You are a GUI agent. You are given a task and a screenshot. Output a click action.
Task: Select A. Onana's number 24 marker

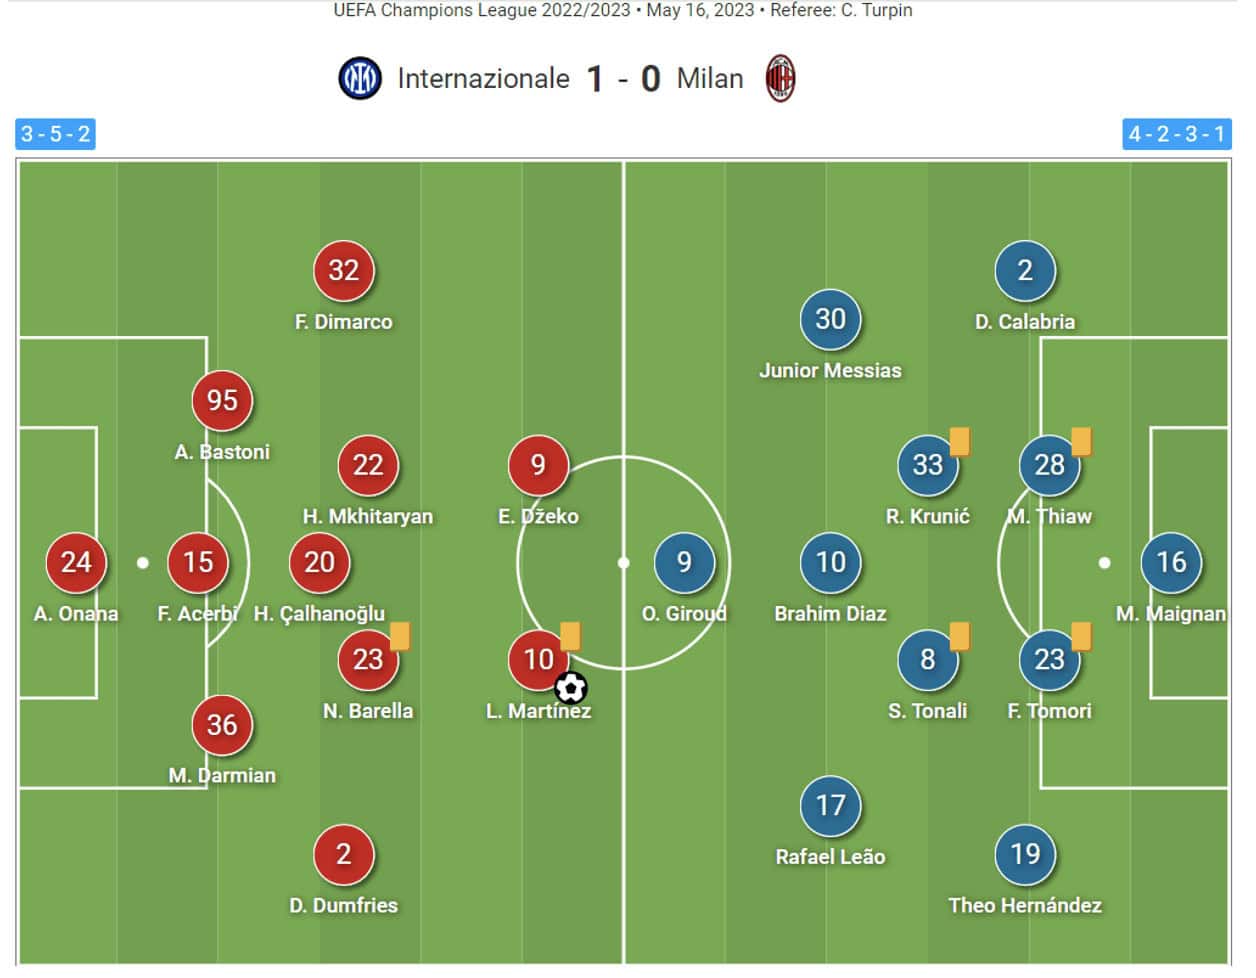pos(76,562)
